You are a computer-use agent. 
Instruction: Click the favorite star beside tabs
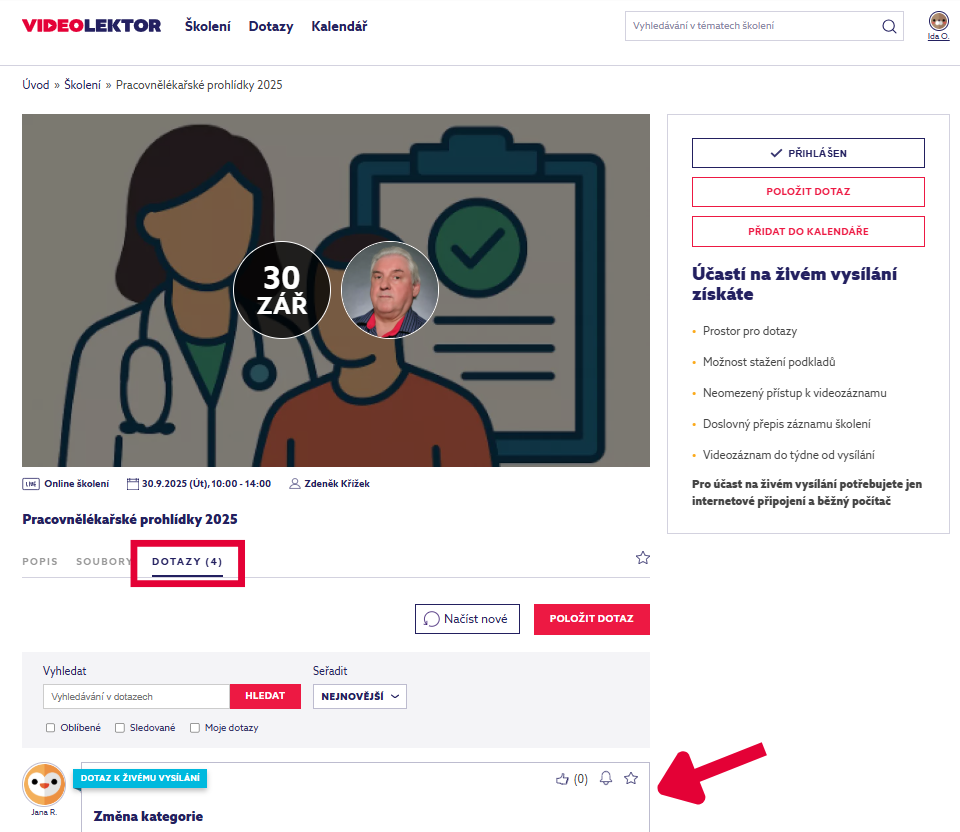click(x=643, y=558)
